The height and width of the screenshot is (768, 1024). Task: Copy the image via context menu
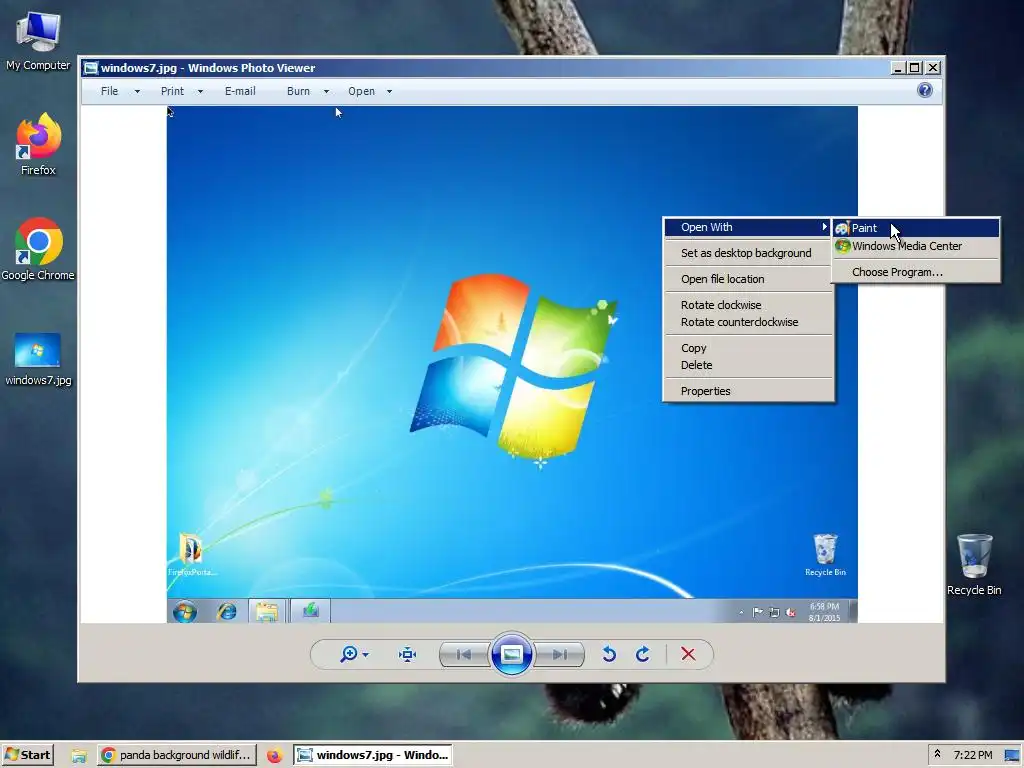coord(748,348)
